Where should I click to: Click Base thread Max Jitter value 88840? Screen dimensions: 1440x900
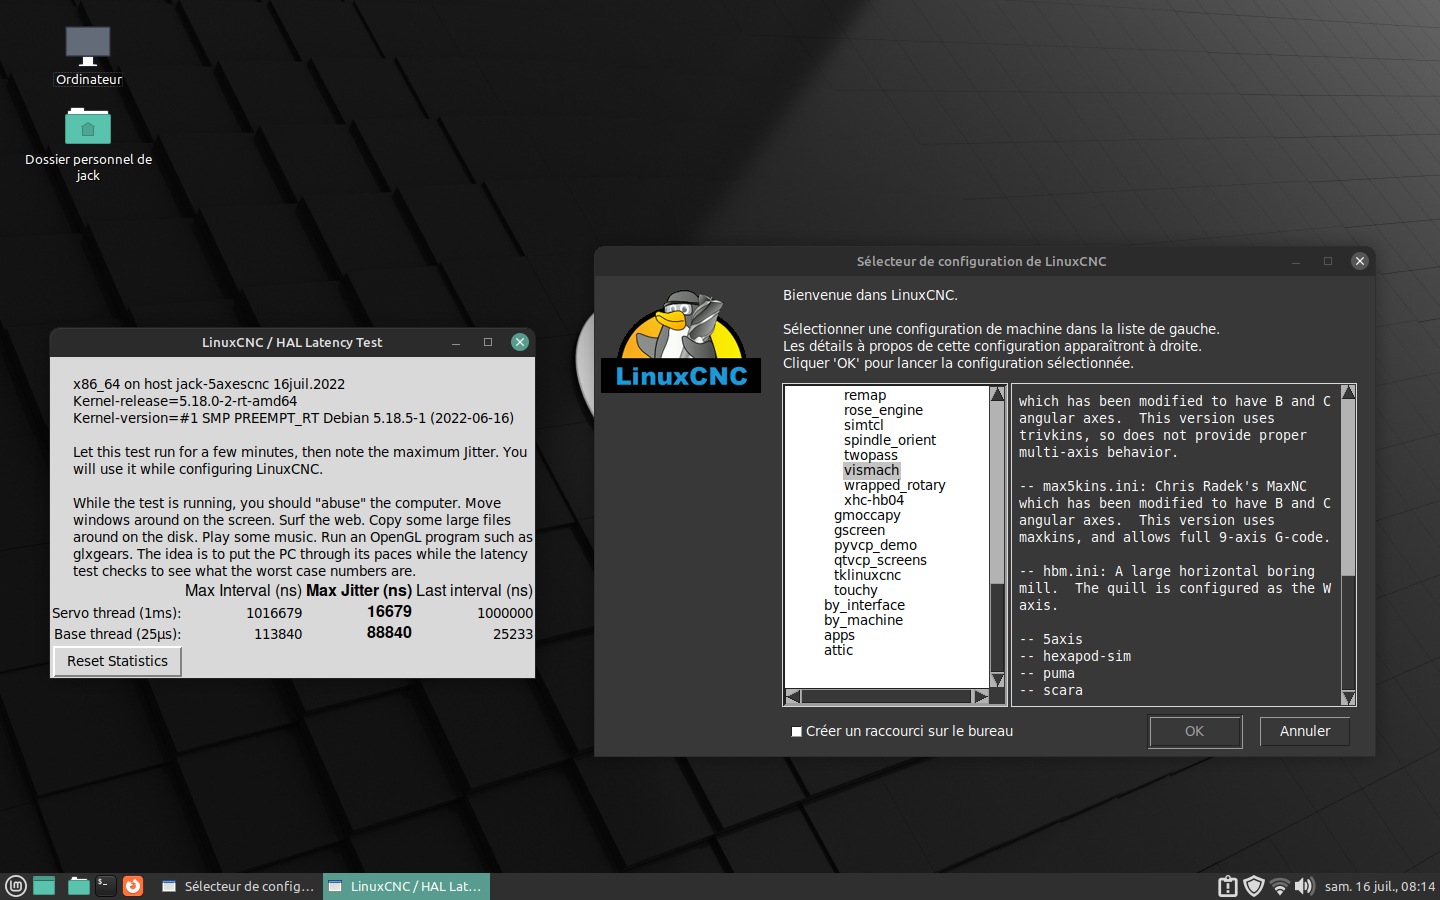tap(389, 633)
